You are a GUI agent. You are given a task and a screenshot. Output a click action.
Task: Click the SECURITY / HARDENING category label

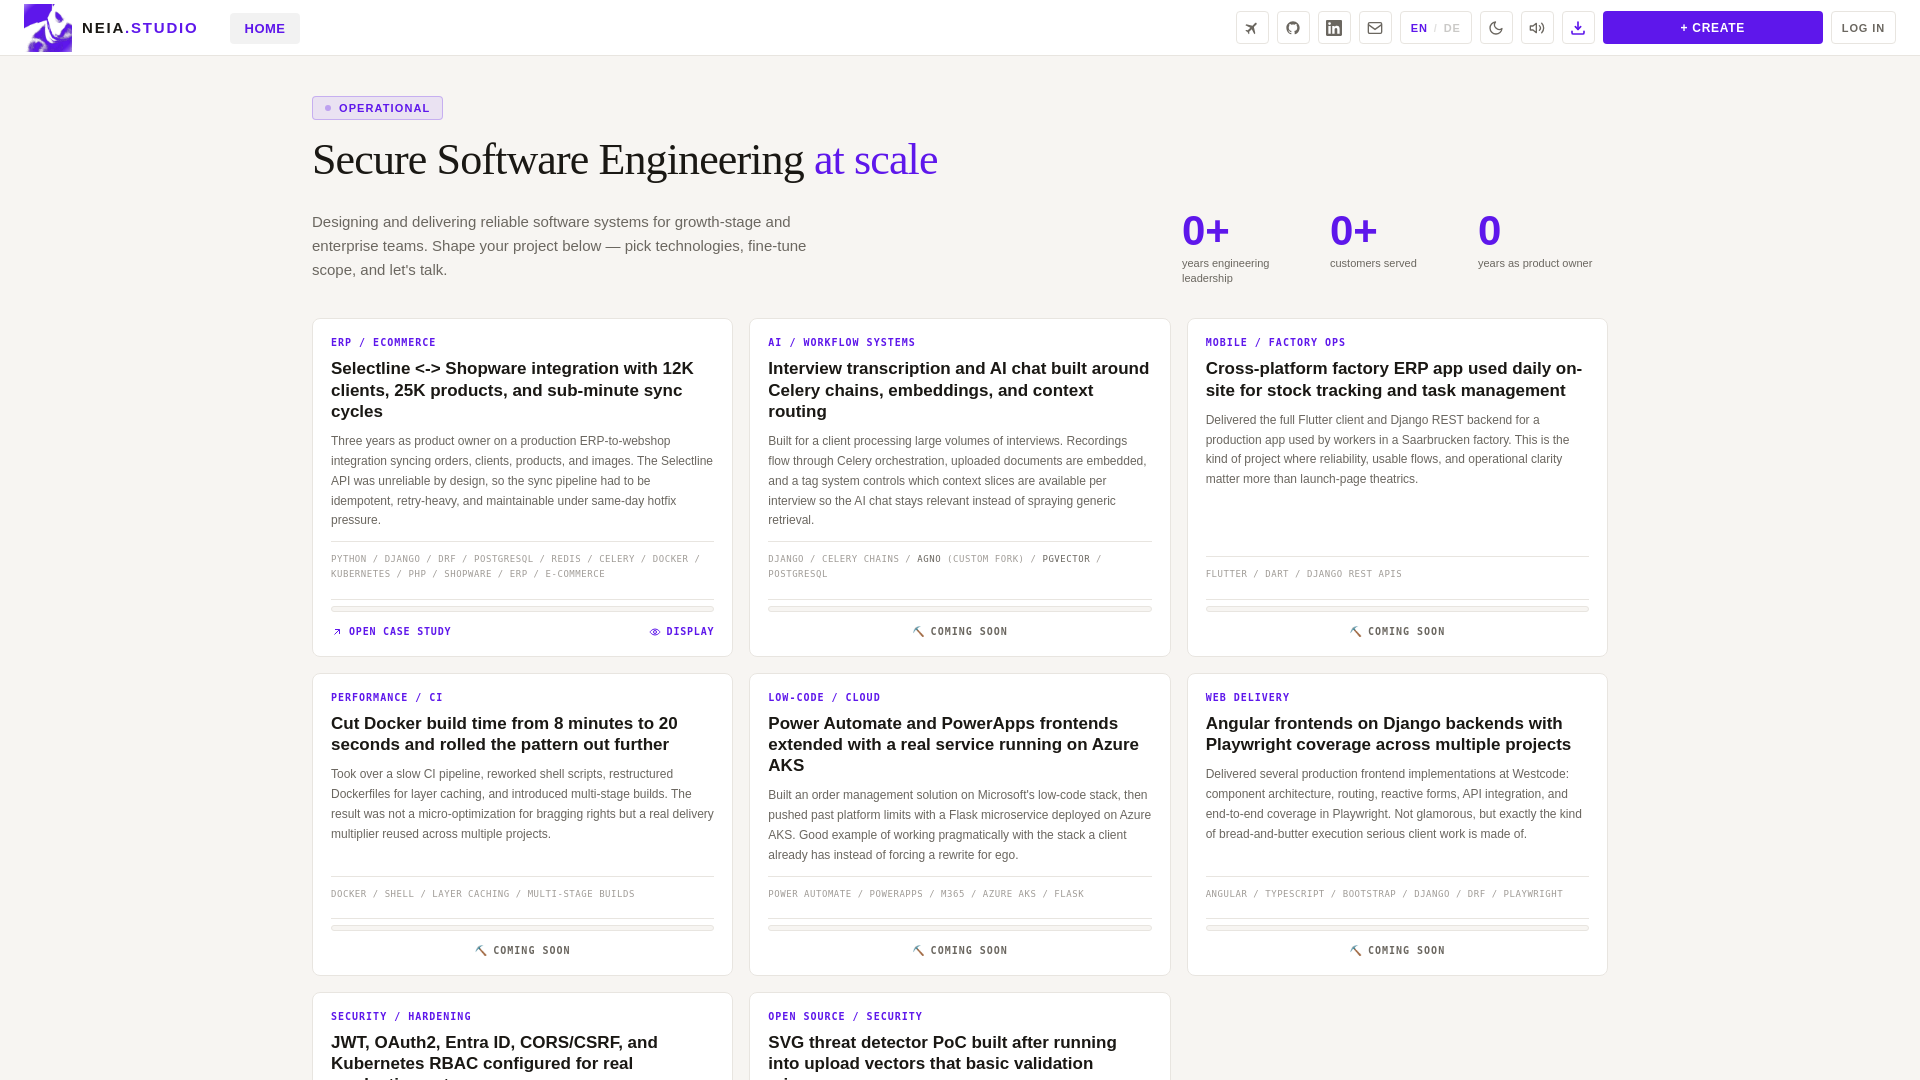(x=401, y=1017)
